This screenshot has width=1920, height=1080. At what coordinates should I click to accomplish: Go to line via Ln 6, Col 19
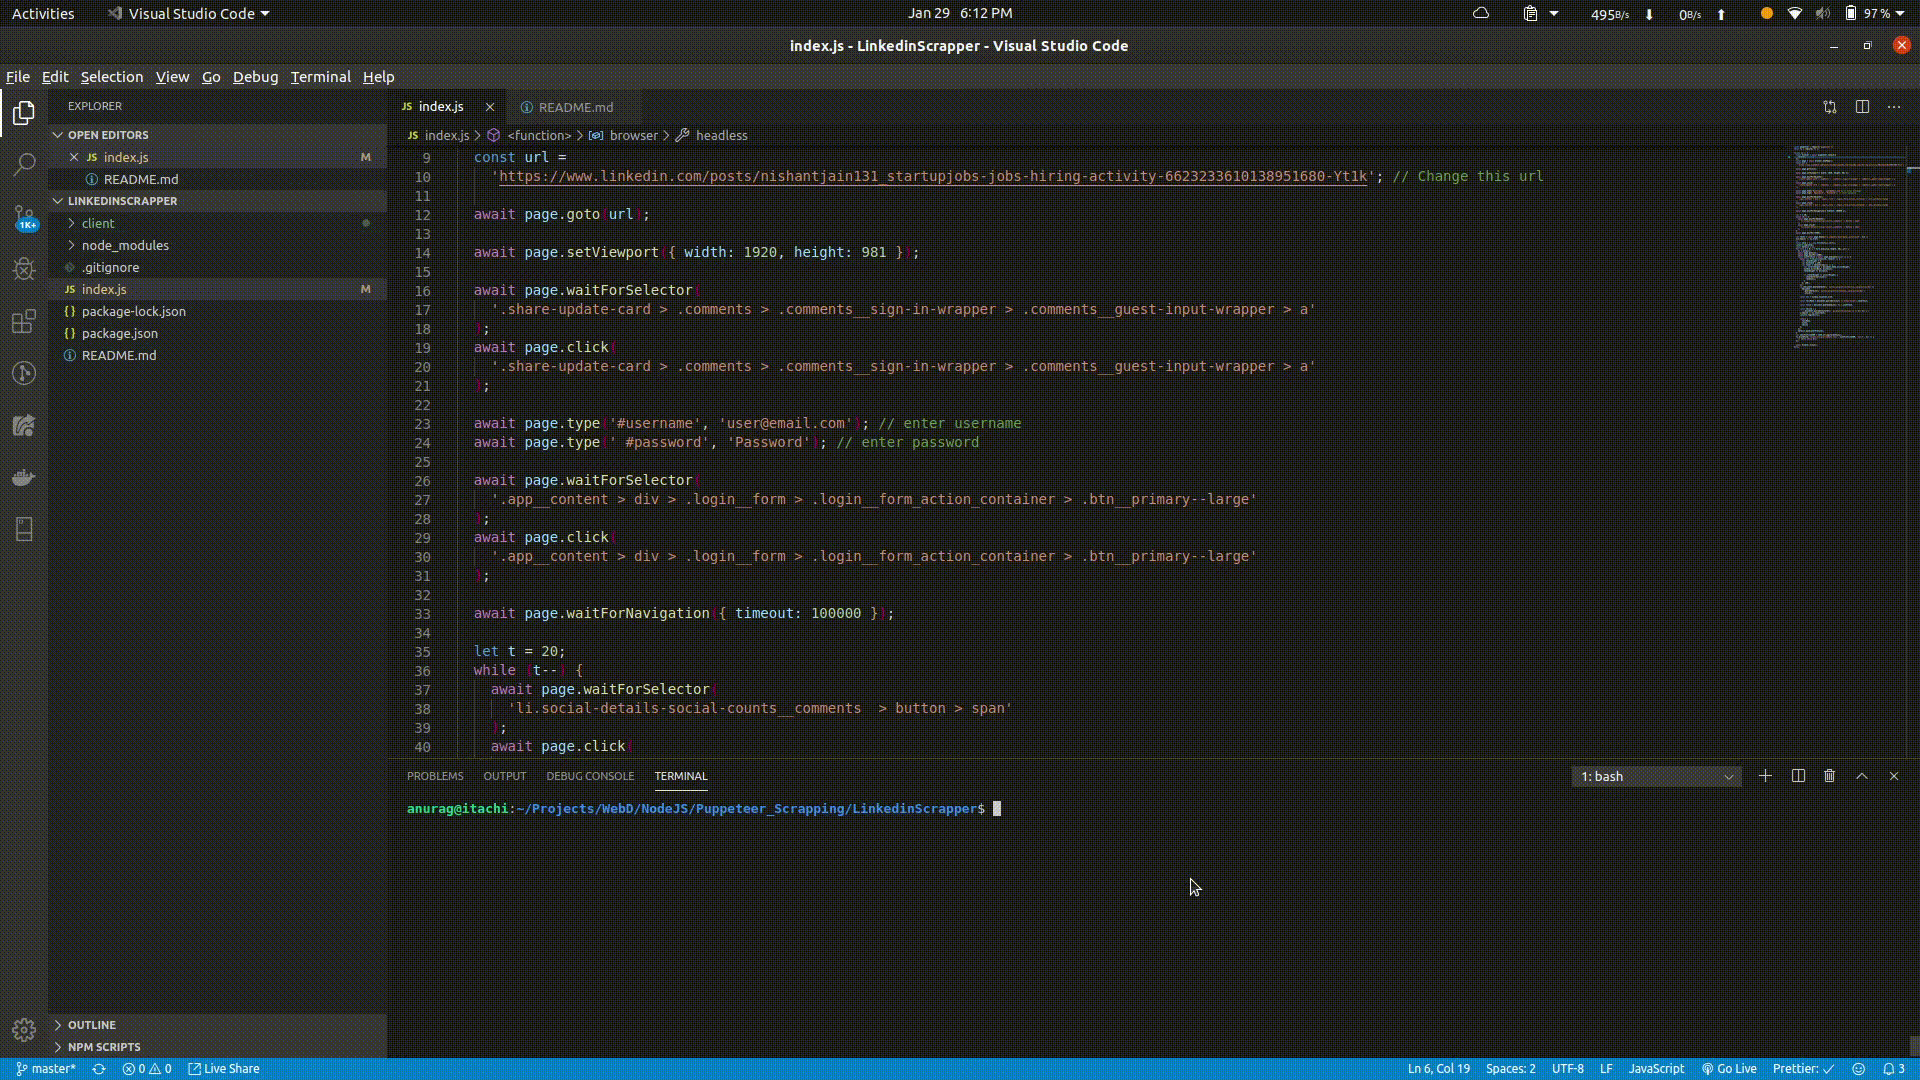(x=1439, y=1069)
